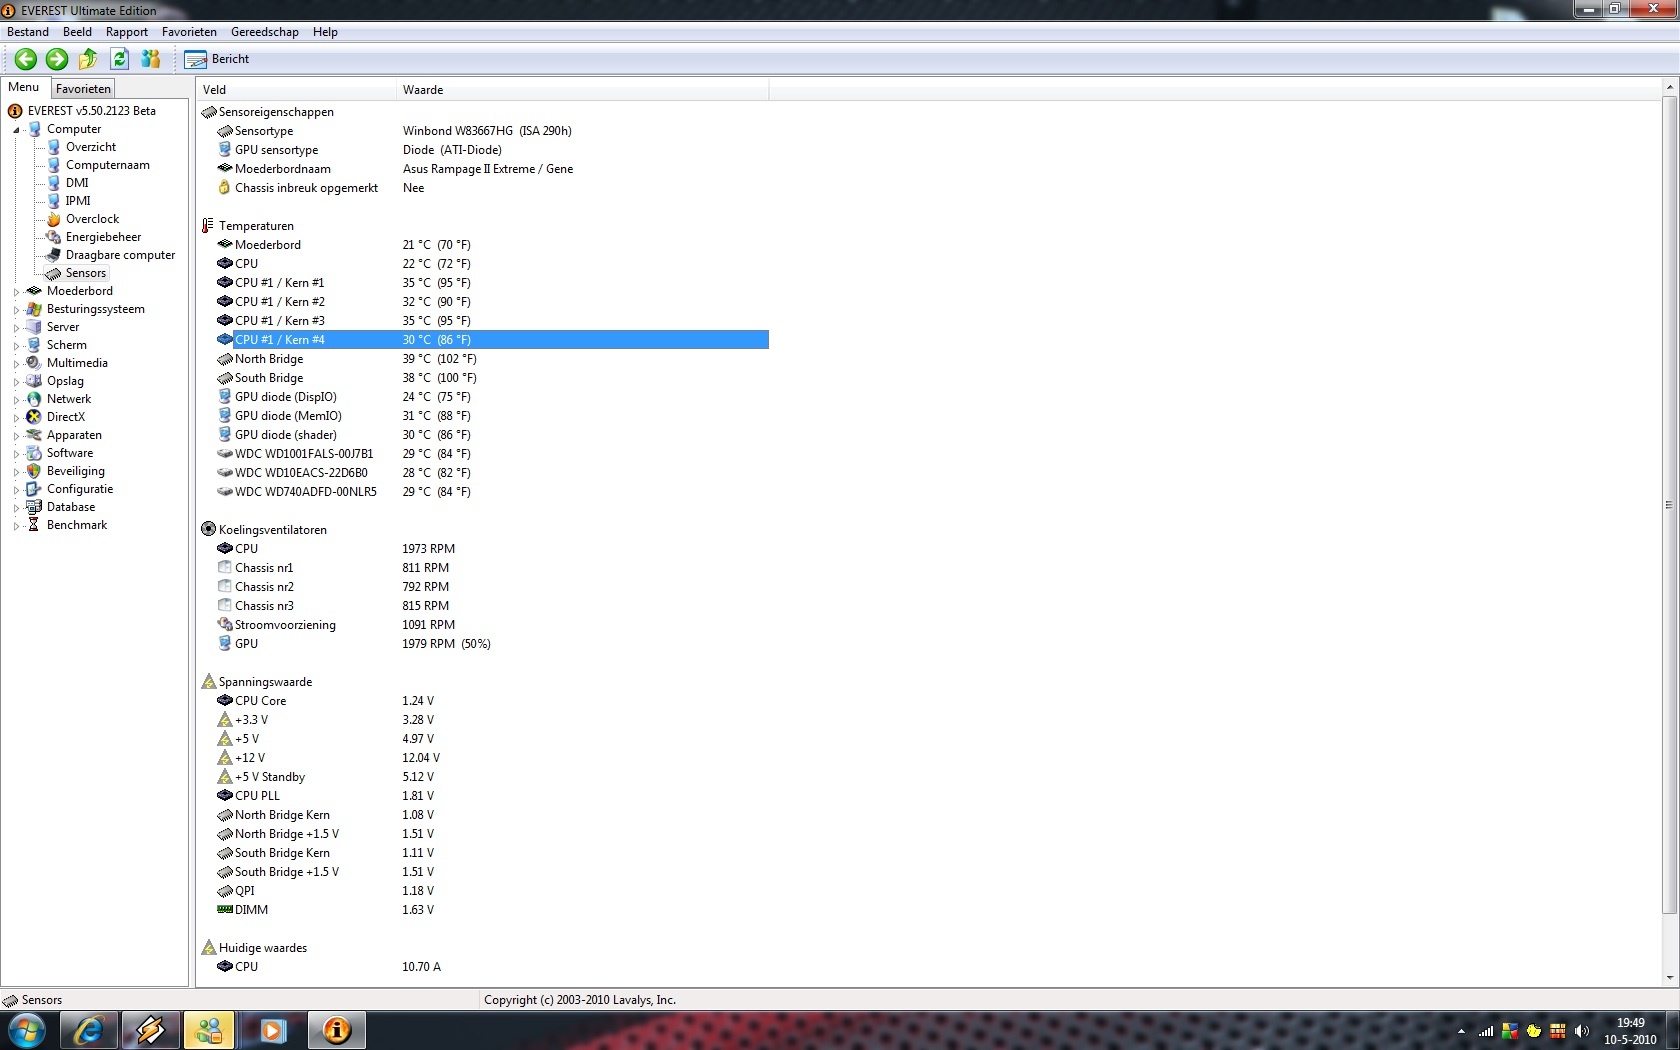Click the EVEREST icon in the taskbar

(x=337, y=1030)
